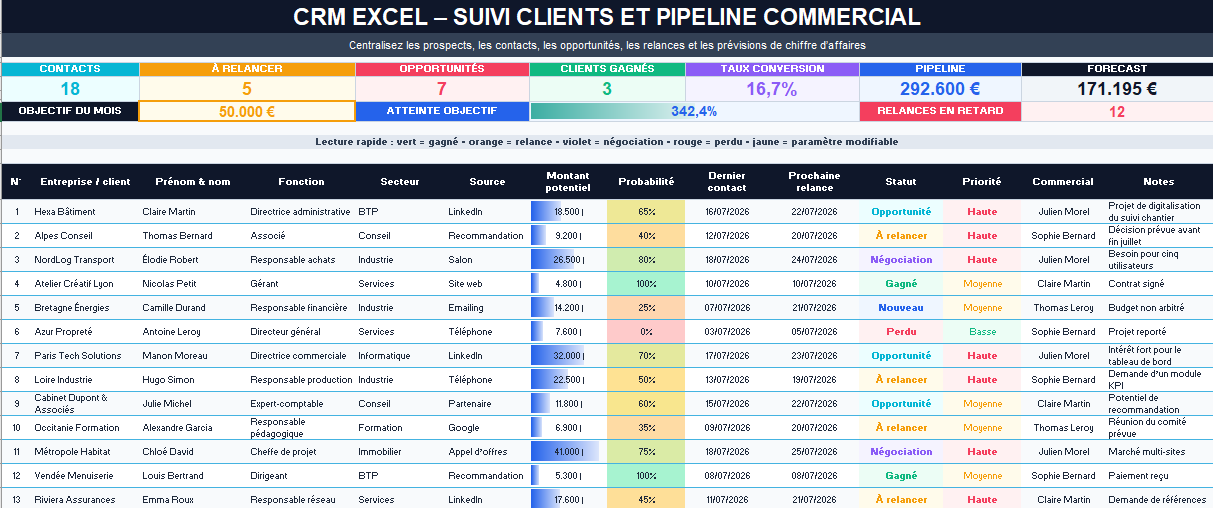The width and height of the screenshot is (1213, 508).
Task: Select the Basse priority cell
Action: [981, 332]
